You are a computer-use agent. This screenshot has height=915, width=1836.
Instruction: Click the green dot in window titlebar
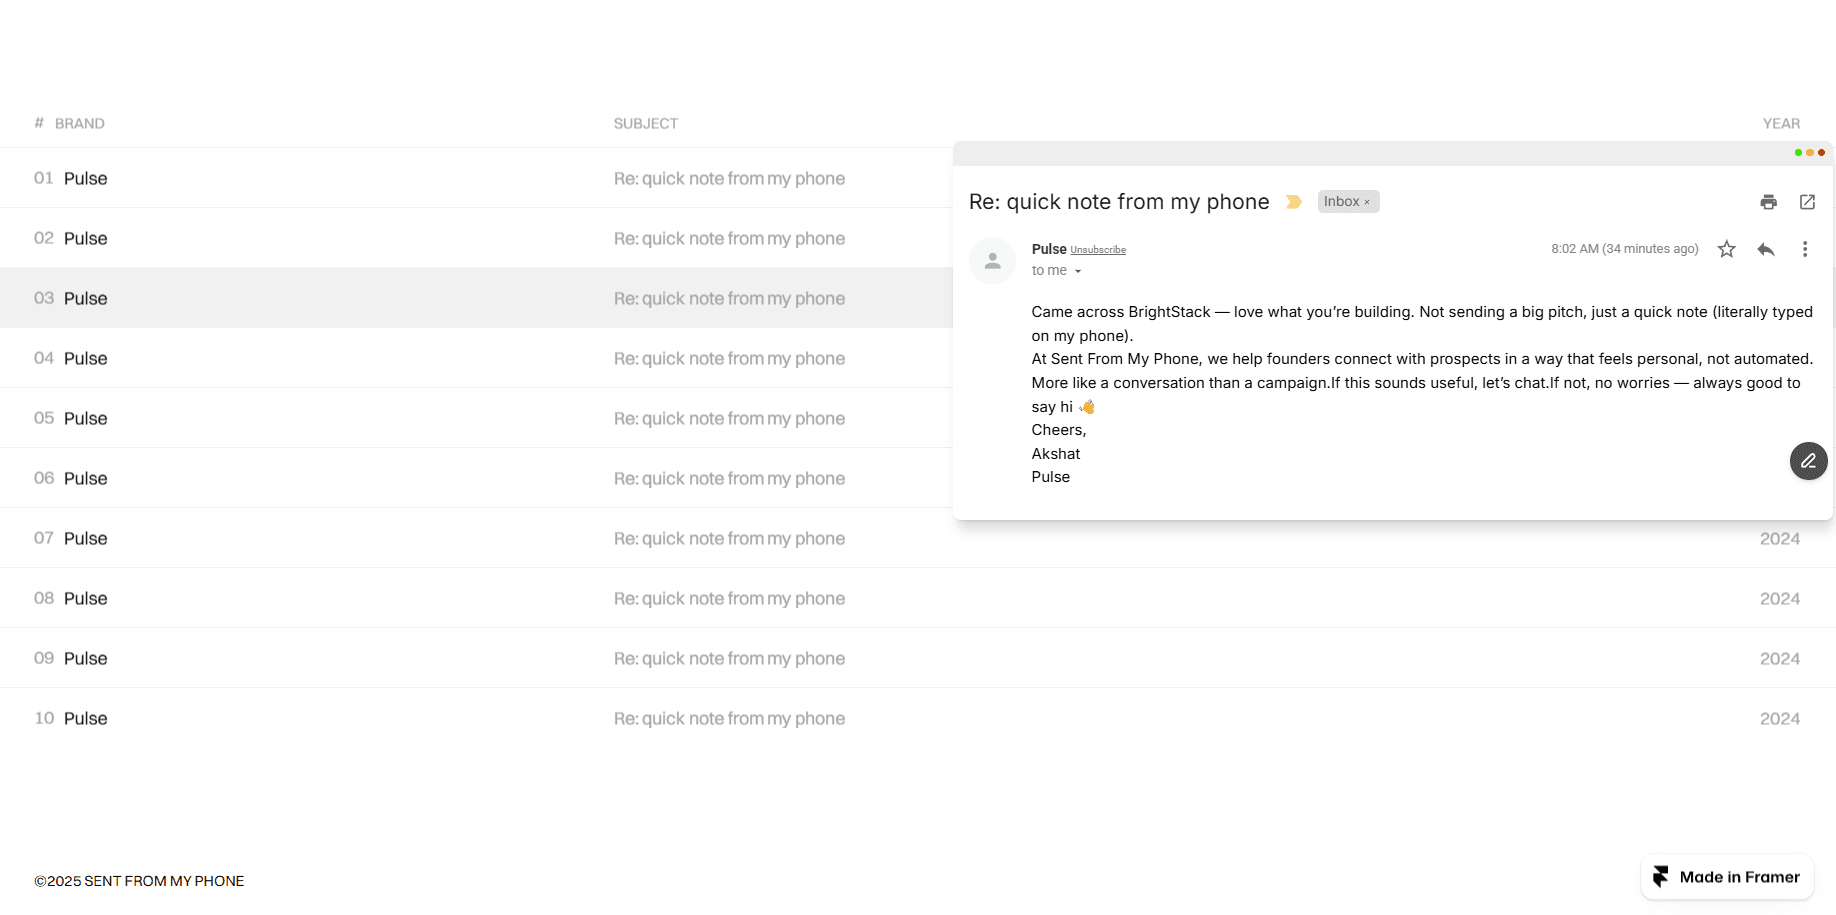[1798, 153]
